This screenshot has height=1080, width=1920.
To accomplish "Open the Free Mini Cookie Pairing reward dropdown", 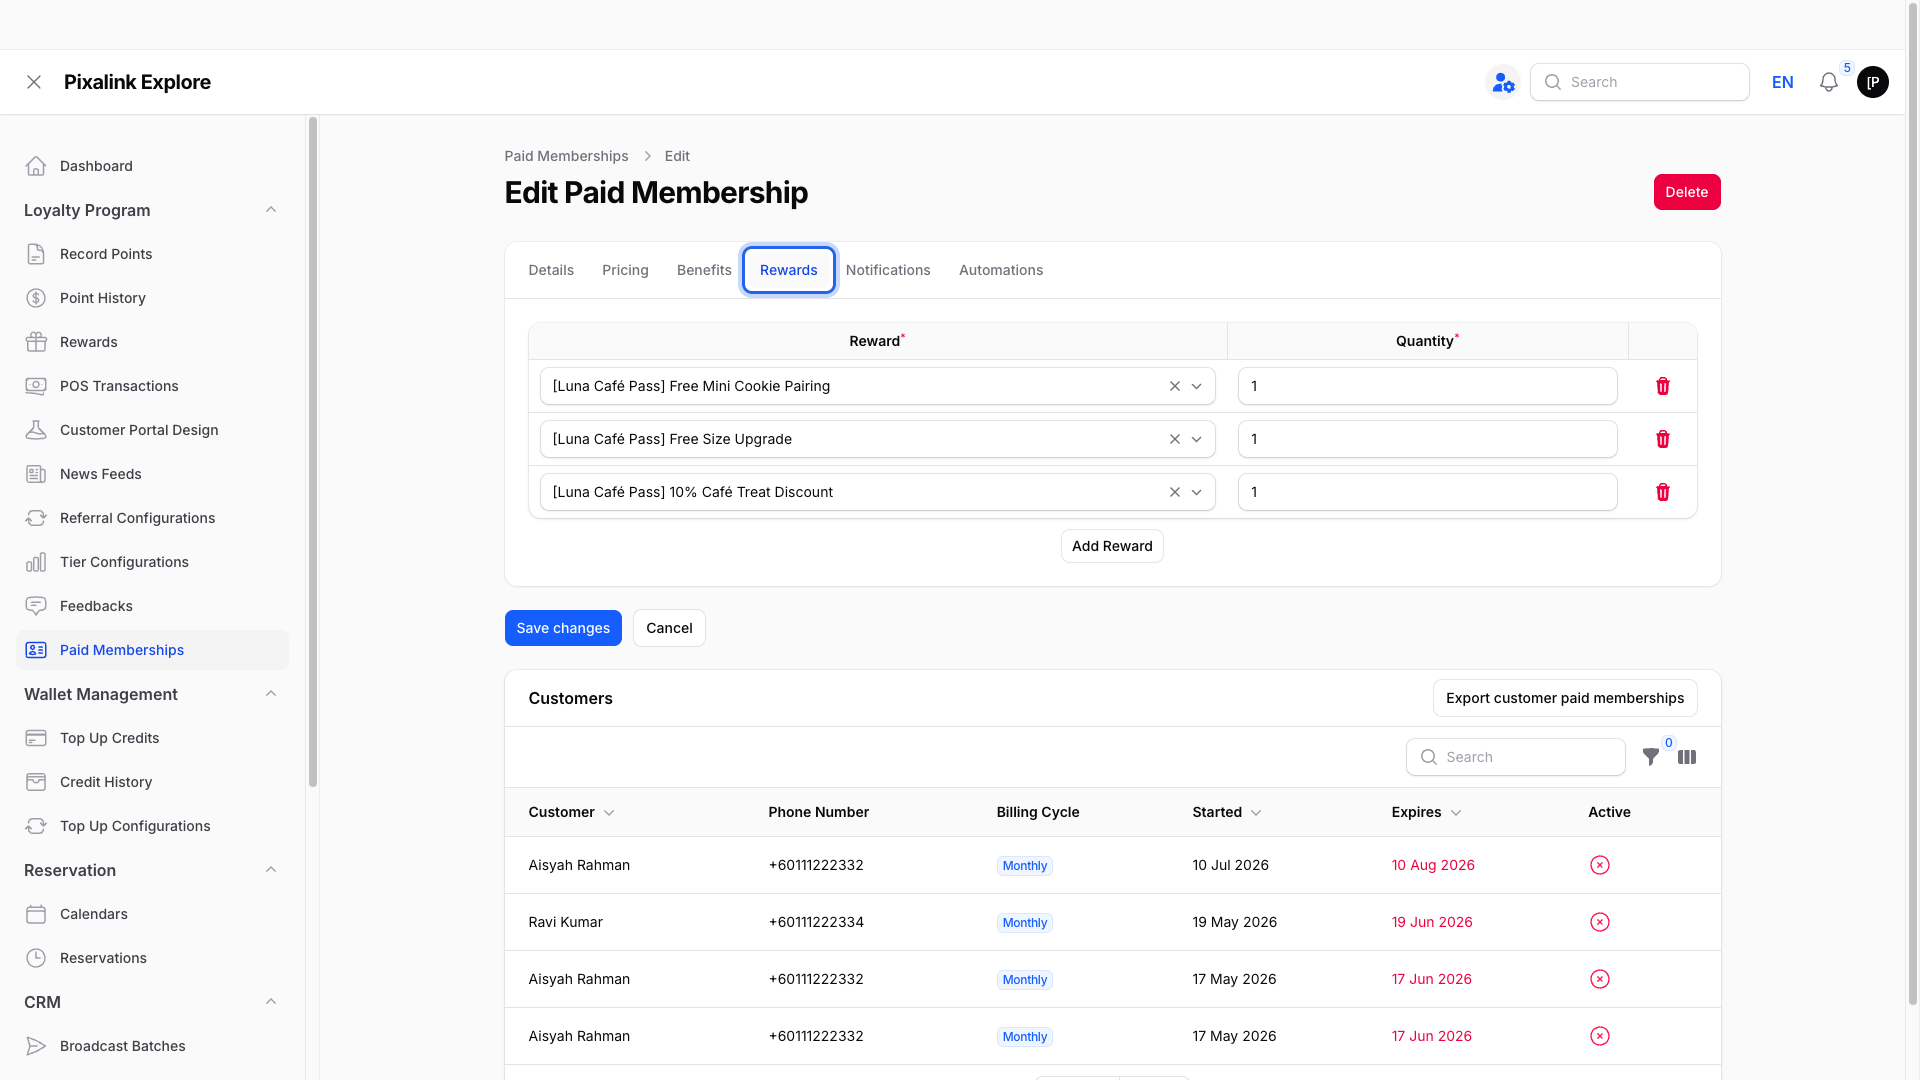I will coord(1197,386).
